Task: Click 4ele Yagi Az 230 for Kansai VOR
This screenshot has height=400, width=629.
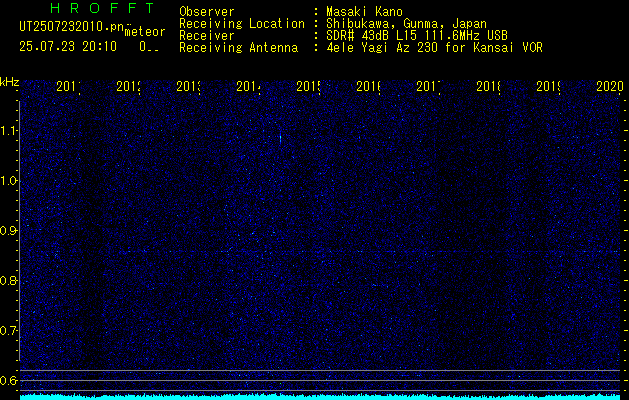Action: point(434,48)
